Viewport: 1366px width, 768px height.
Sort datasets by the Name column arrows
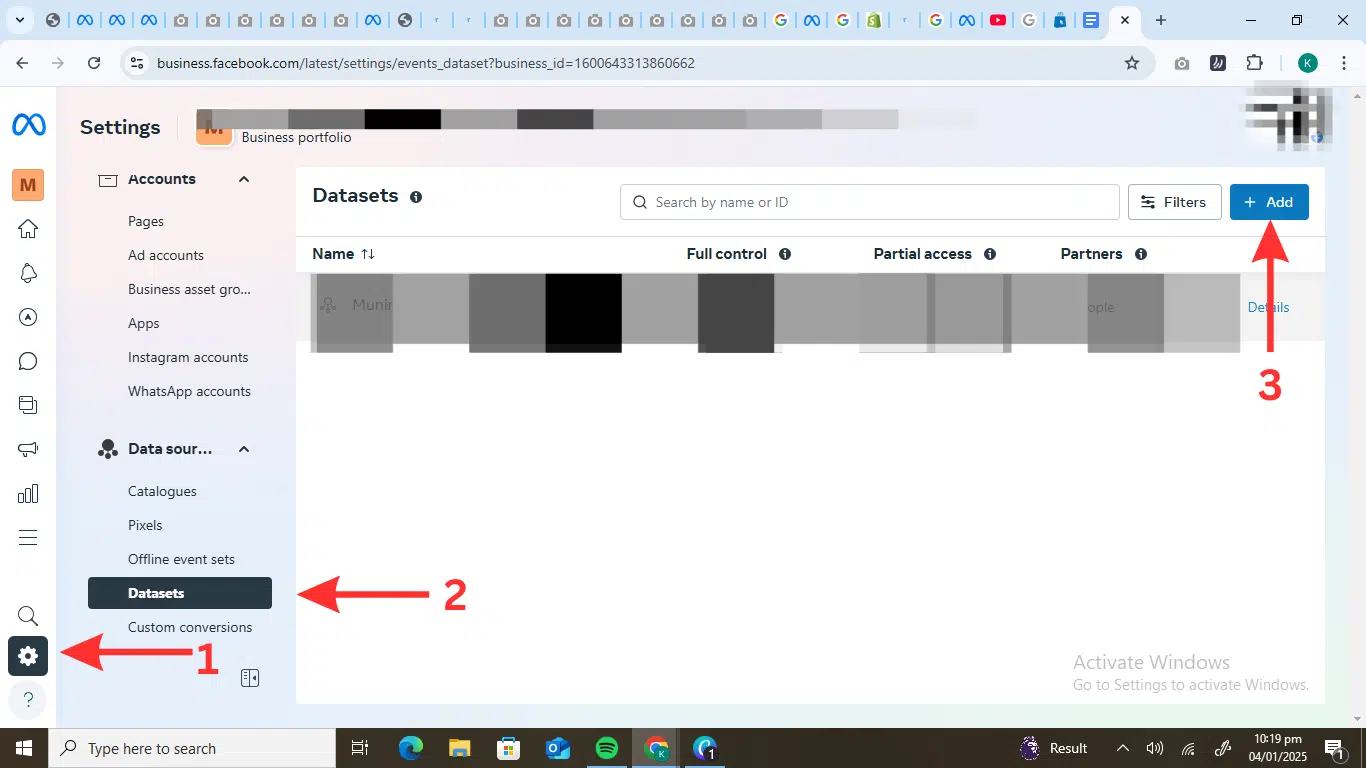[368, 254]
